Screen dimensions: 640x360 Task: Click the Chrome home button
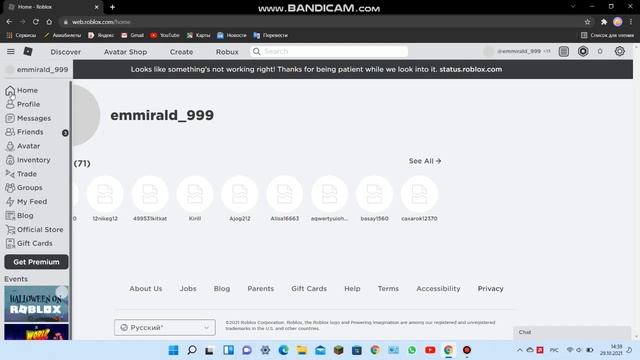(x=49, y=22)
